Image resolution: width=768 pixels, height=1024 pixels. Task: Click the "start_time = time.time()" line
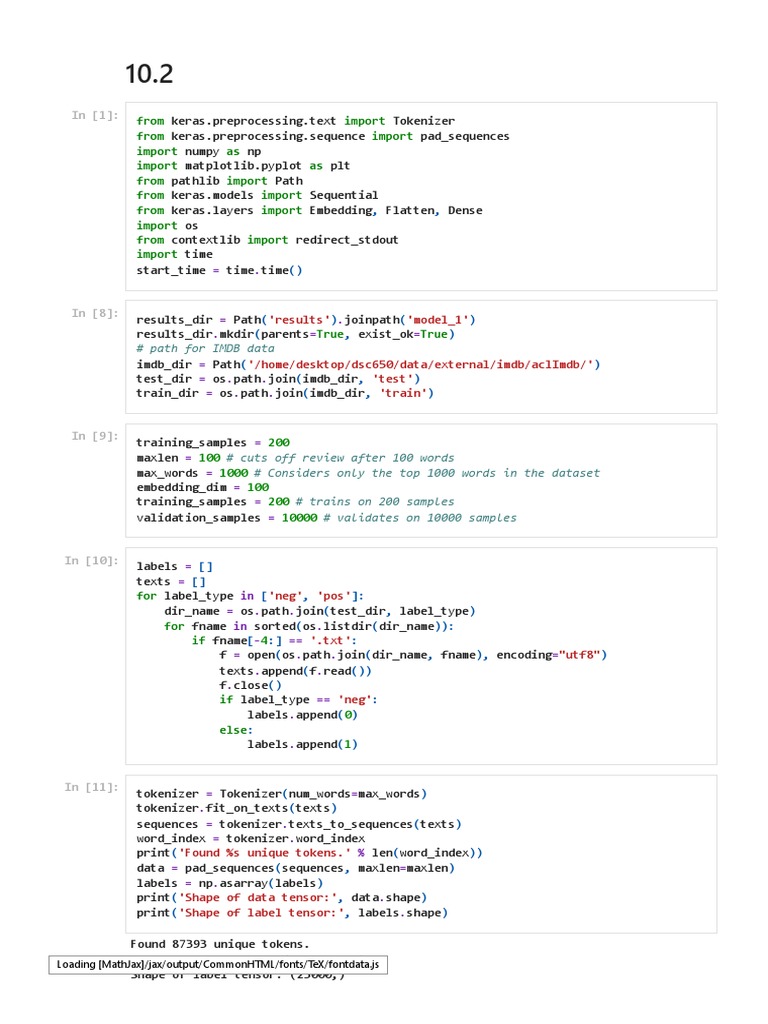(x=219, y=270)
